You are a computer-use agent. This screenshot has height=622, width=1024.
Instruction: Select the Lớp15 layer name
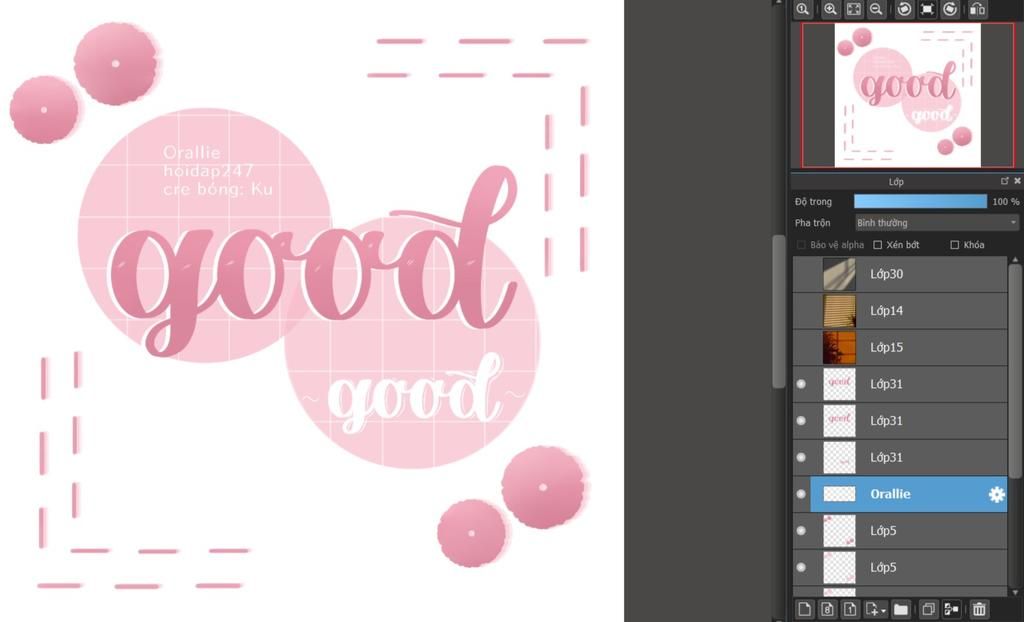[886, 347]
